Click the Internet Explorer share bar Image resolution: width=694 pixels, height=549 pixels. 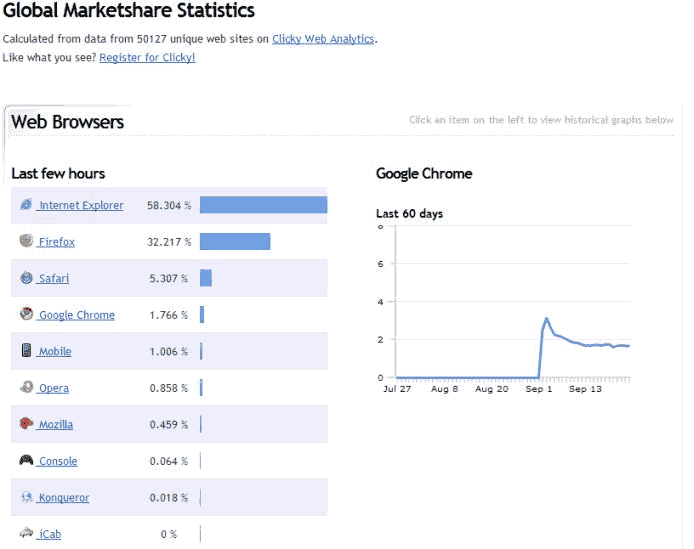pos(263,205)
